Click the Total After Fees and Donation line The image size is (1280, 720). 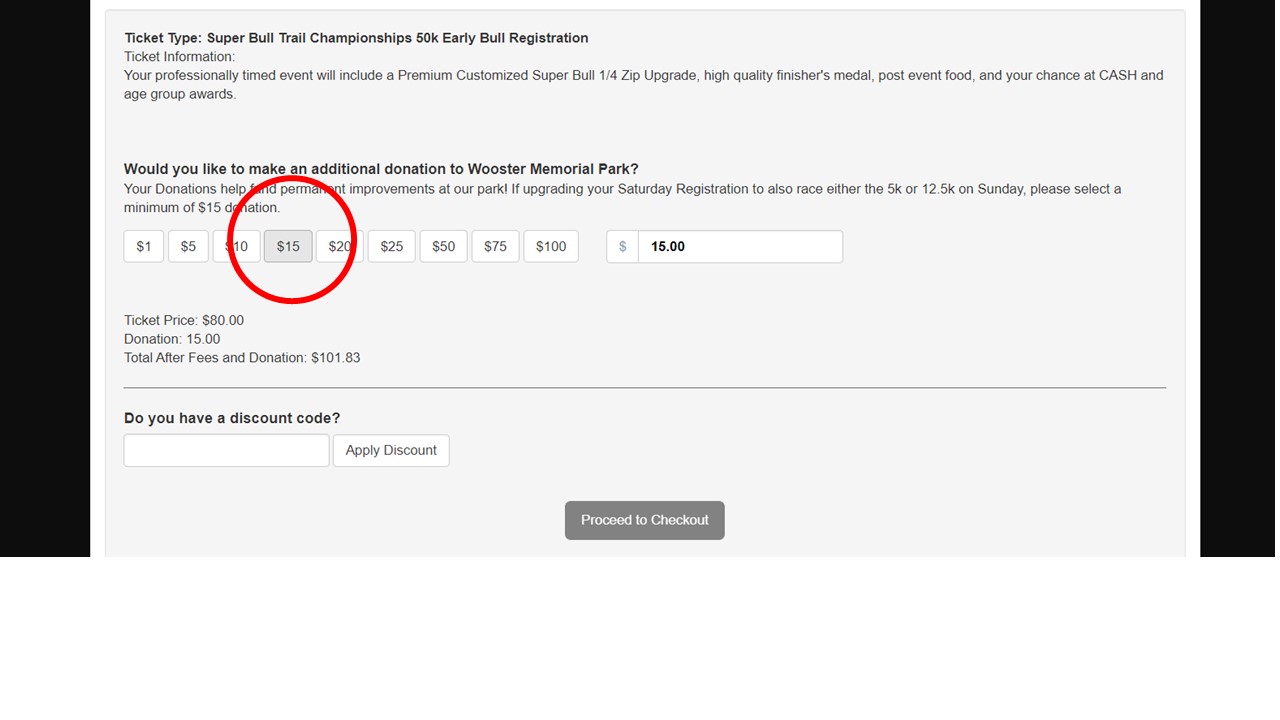(242, 357)
